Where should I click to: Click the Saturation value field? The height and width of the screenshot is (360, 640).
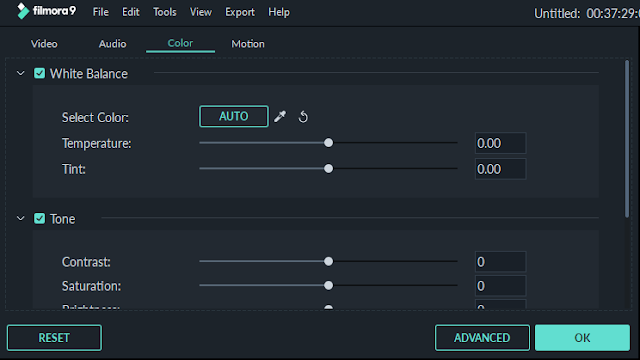pyautogui.click(x=500, y=286)
